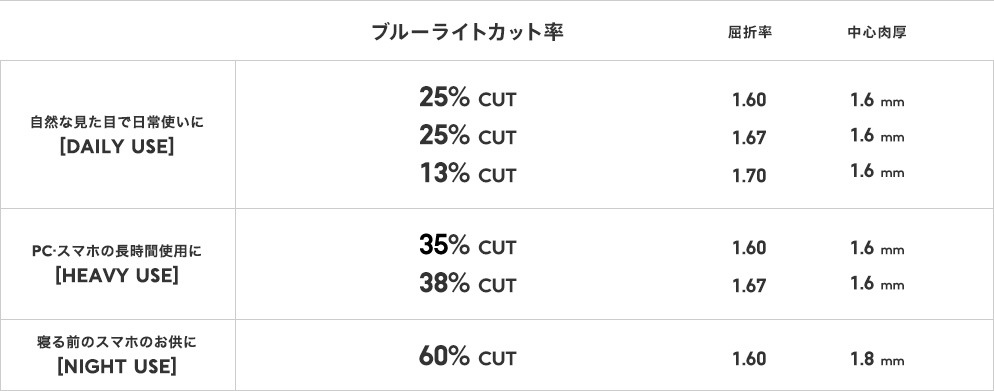Click the 1.70 refractive index value
Screen dimensions: 994x391
coord(749,176)
